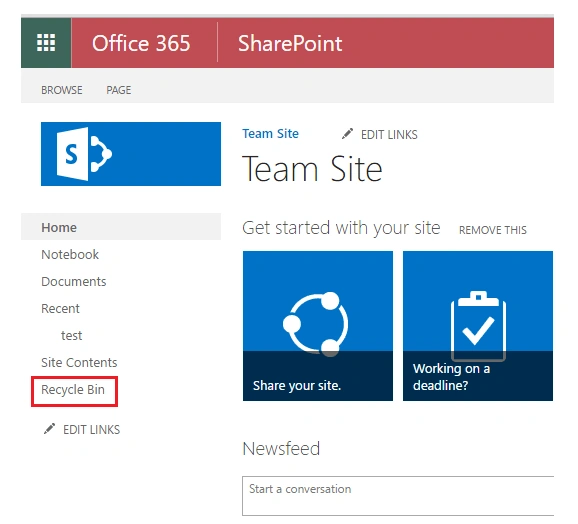Viewport: 578px width, 524px height.
Task: Open the Recycle Bin link
Action: [x=73, y=389]
